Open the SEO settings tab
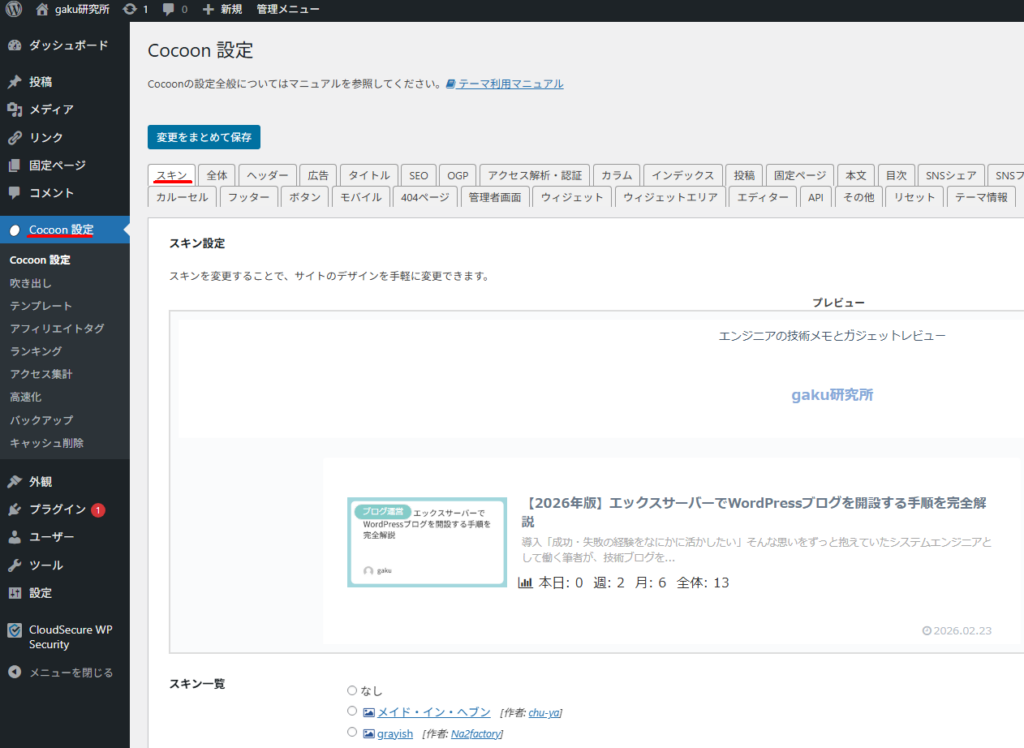1024x748 pixels. pos(418,175)
